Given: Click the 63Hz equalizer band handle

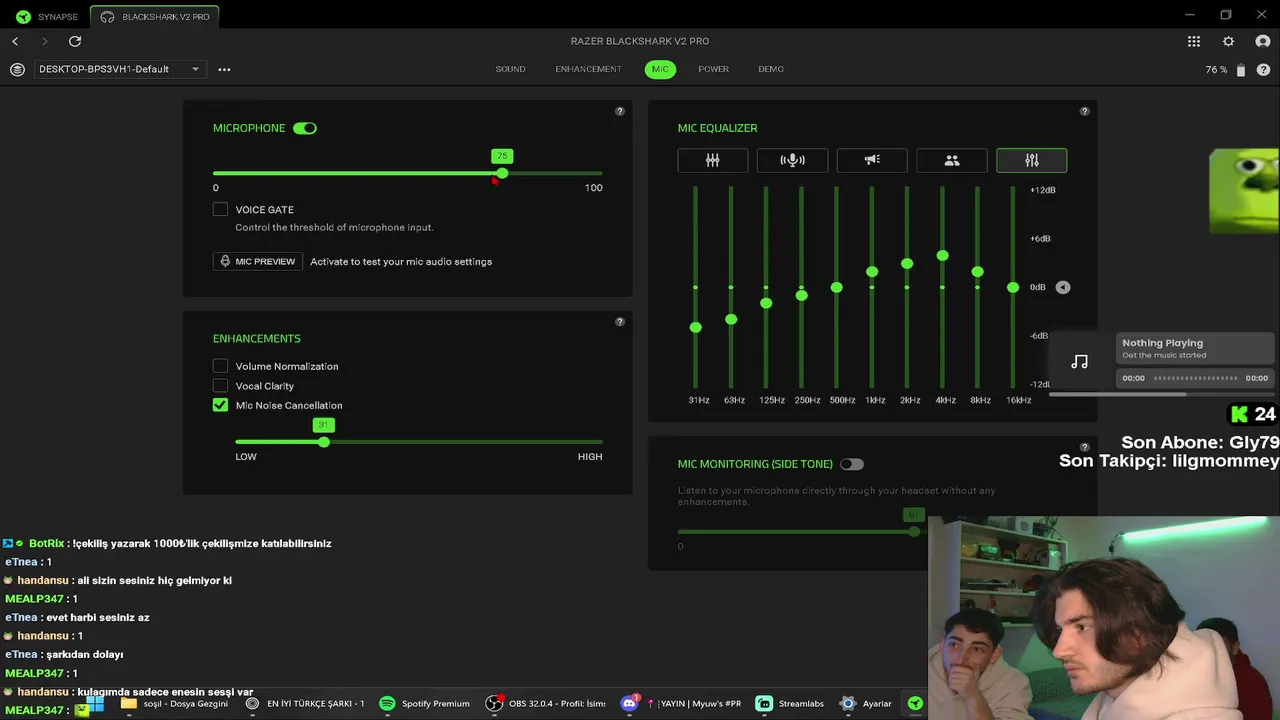Looking at the screenshot, I should point(731,319).
